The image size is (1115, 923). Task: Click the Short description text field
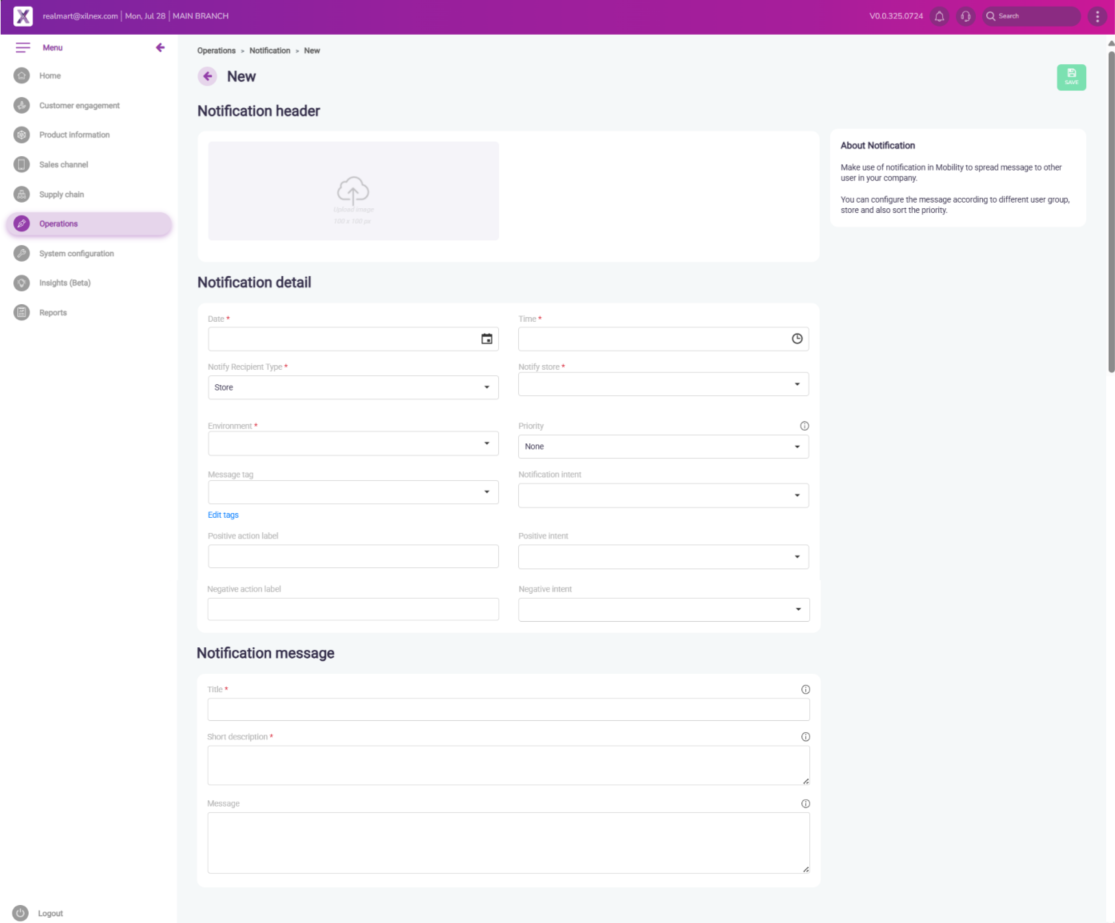pyautogui.click(x=508, y=765)
